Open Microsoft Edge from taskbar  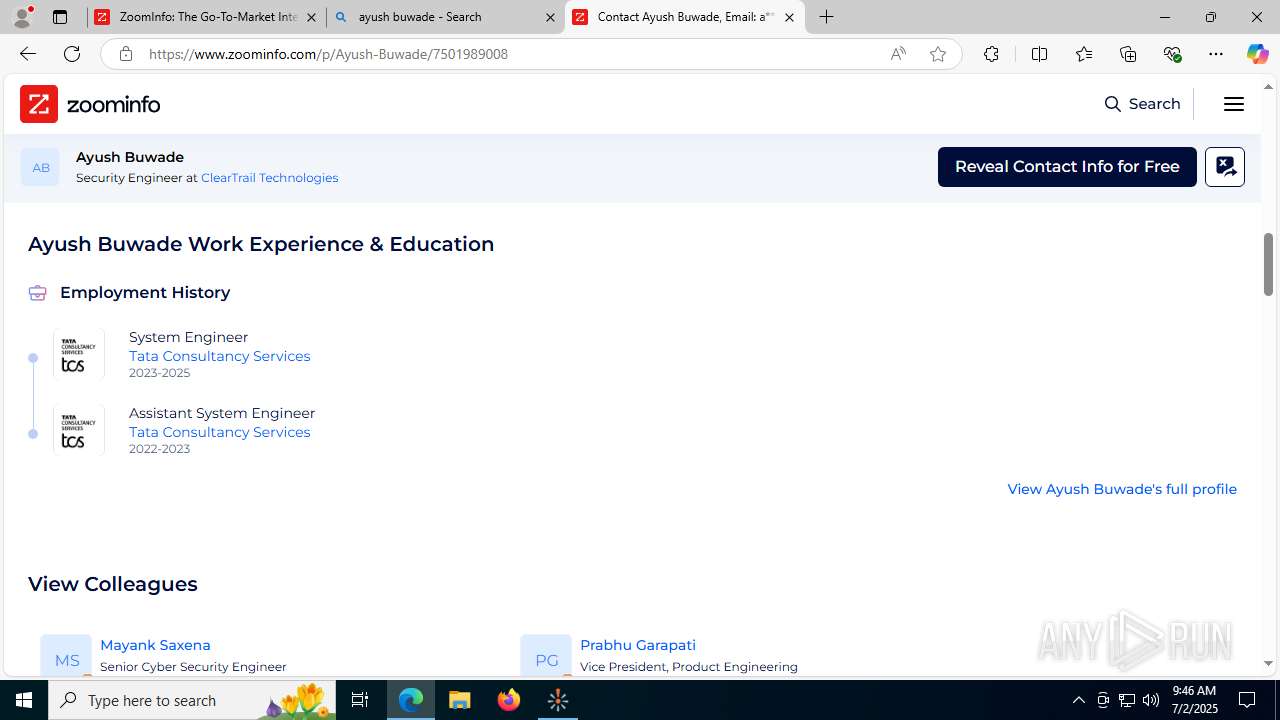411,700
